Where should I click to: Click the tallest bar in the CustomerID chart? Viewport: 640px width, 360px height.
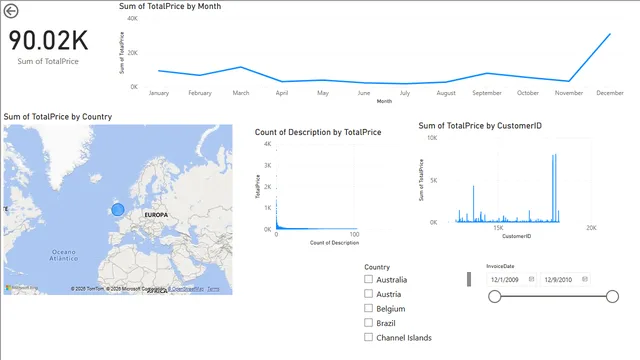pyautogui.click(x=556, y=188)
